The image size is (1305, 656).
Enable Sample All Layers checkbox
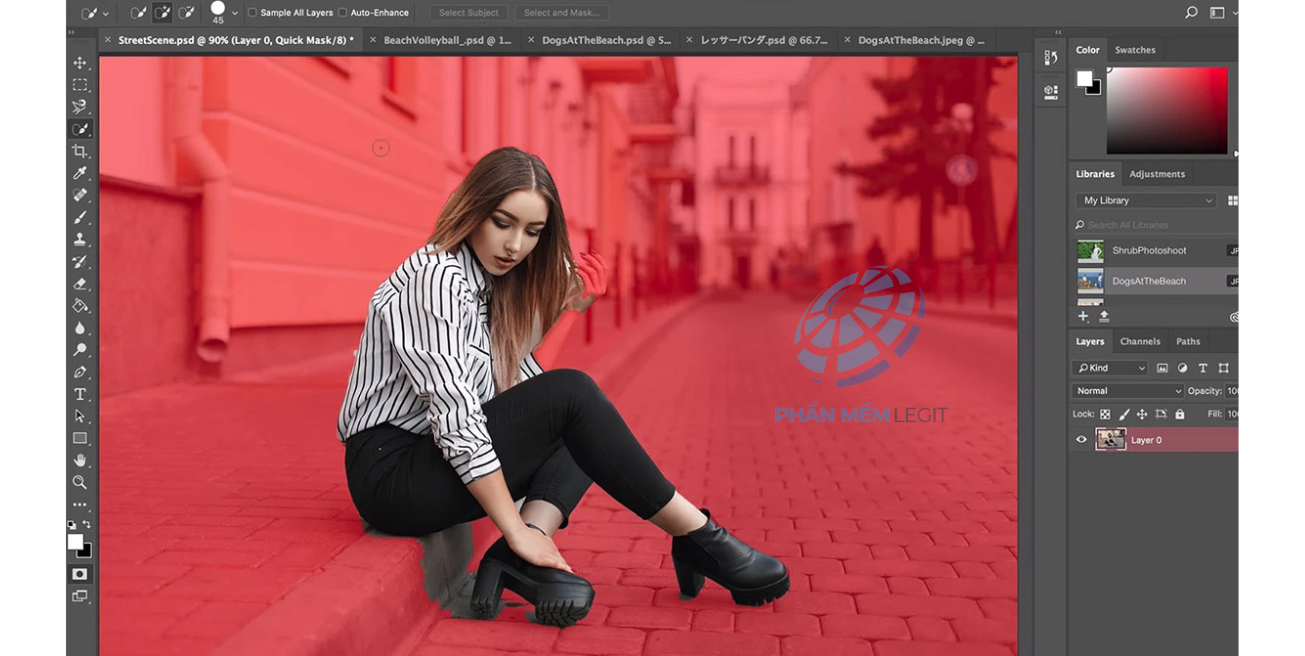click(253, 13)
